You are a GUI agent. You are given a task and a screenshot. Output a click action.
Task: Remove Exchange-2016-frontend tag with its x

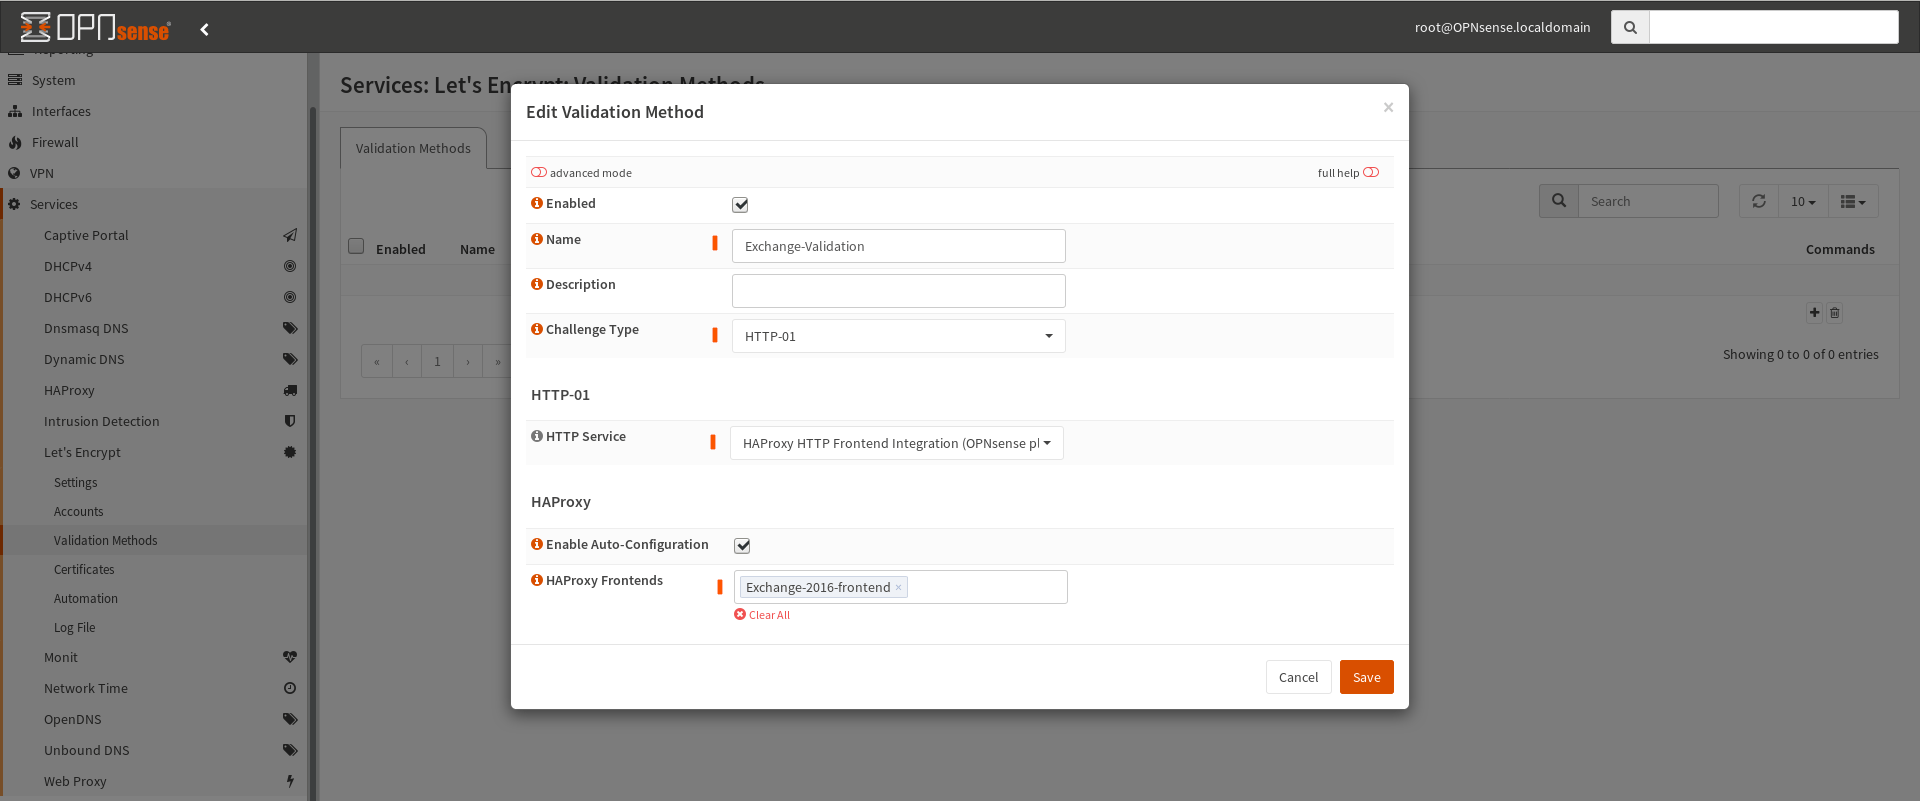pyautogui.click(x=898, y=587)
